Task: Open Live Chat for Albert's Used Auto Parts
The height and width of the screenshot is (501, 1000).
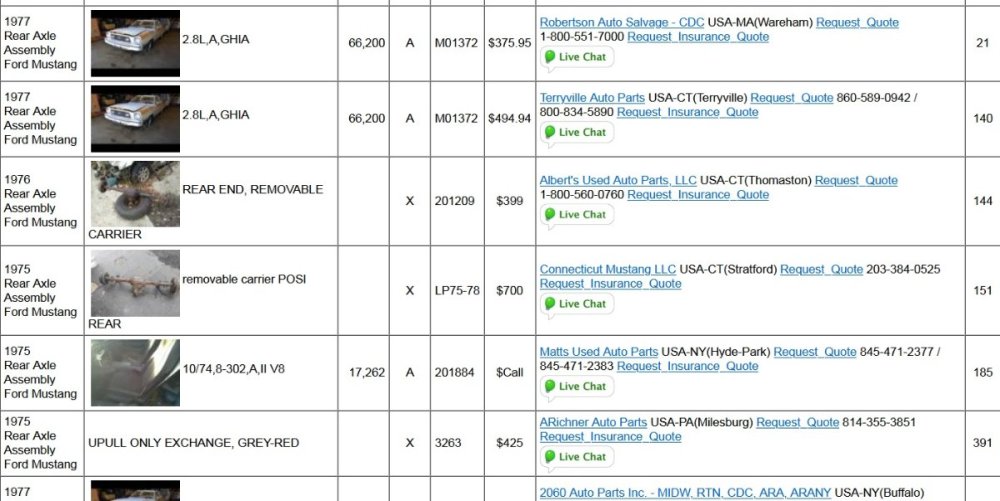Action: coord(577,214)
